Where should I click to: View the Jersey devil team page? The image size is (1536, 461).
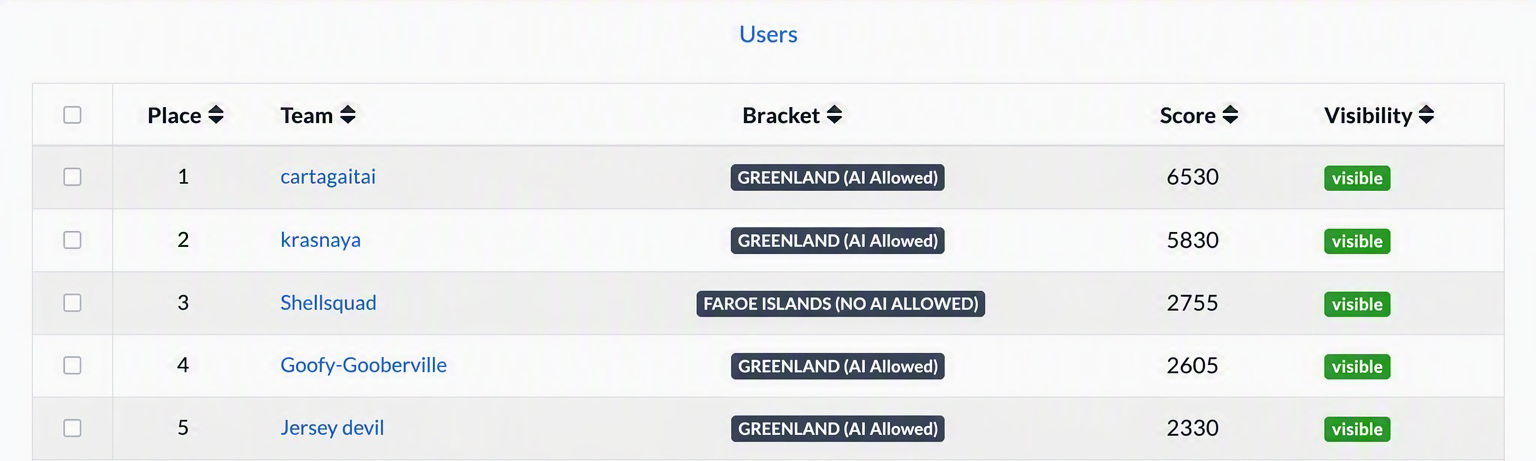(332, 428)
